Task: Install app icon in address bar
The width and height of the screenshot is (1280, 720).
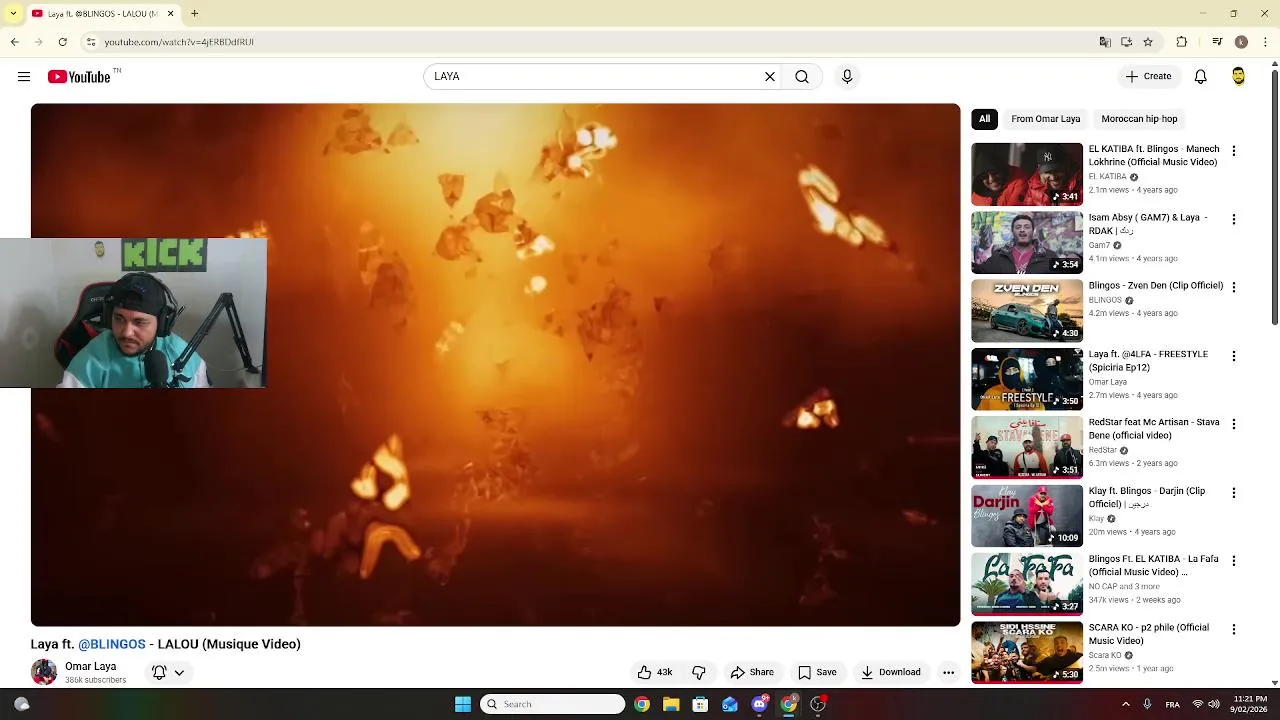Action: 1126,42
